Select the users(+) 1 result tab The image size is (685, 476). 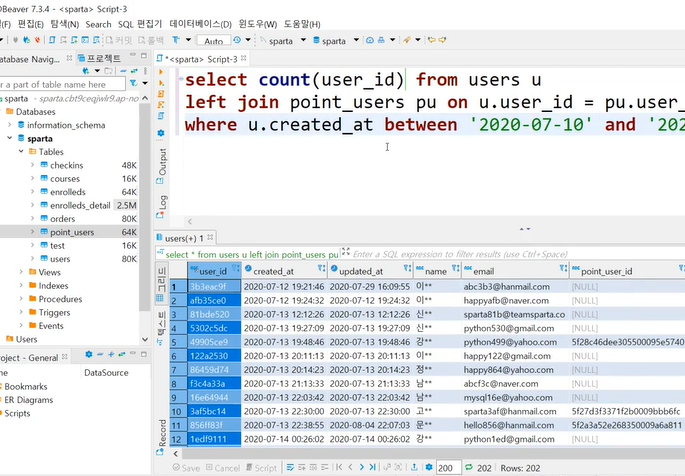[185, 238]
